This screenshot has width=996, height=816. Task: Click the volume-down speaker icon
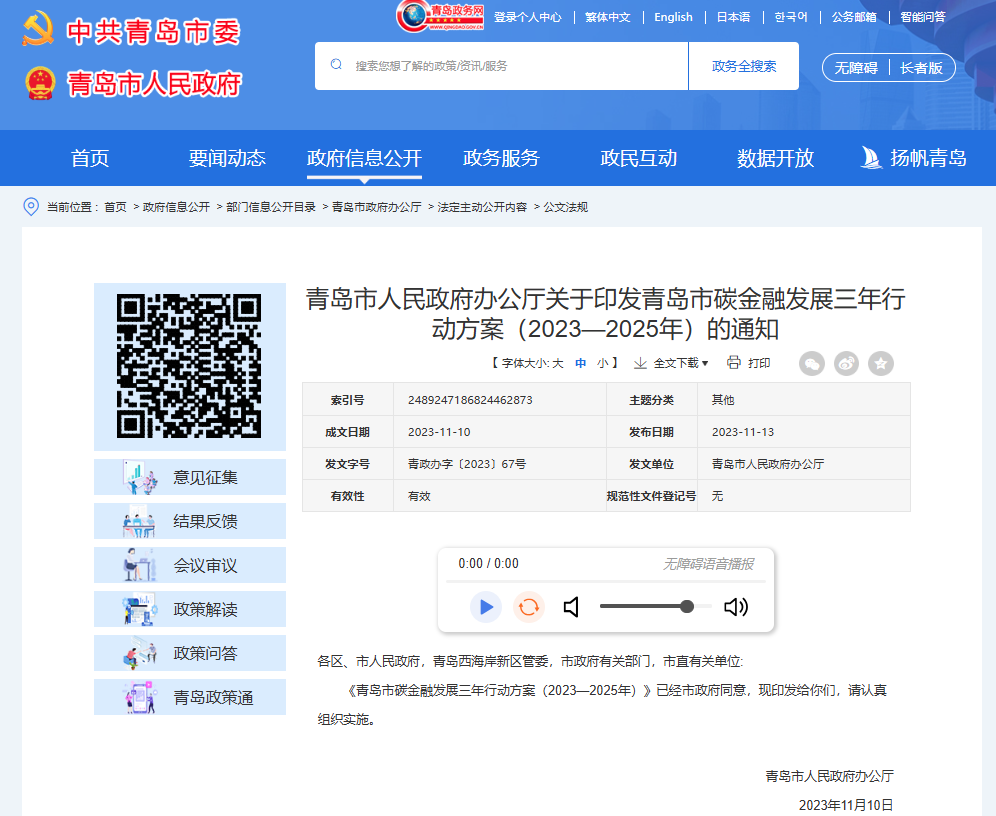tap(572, 607)
